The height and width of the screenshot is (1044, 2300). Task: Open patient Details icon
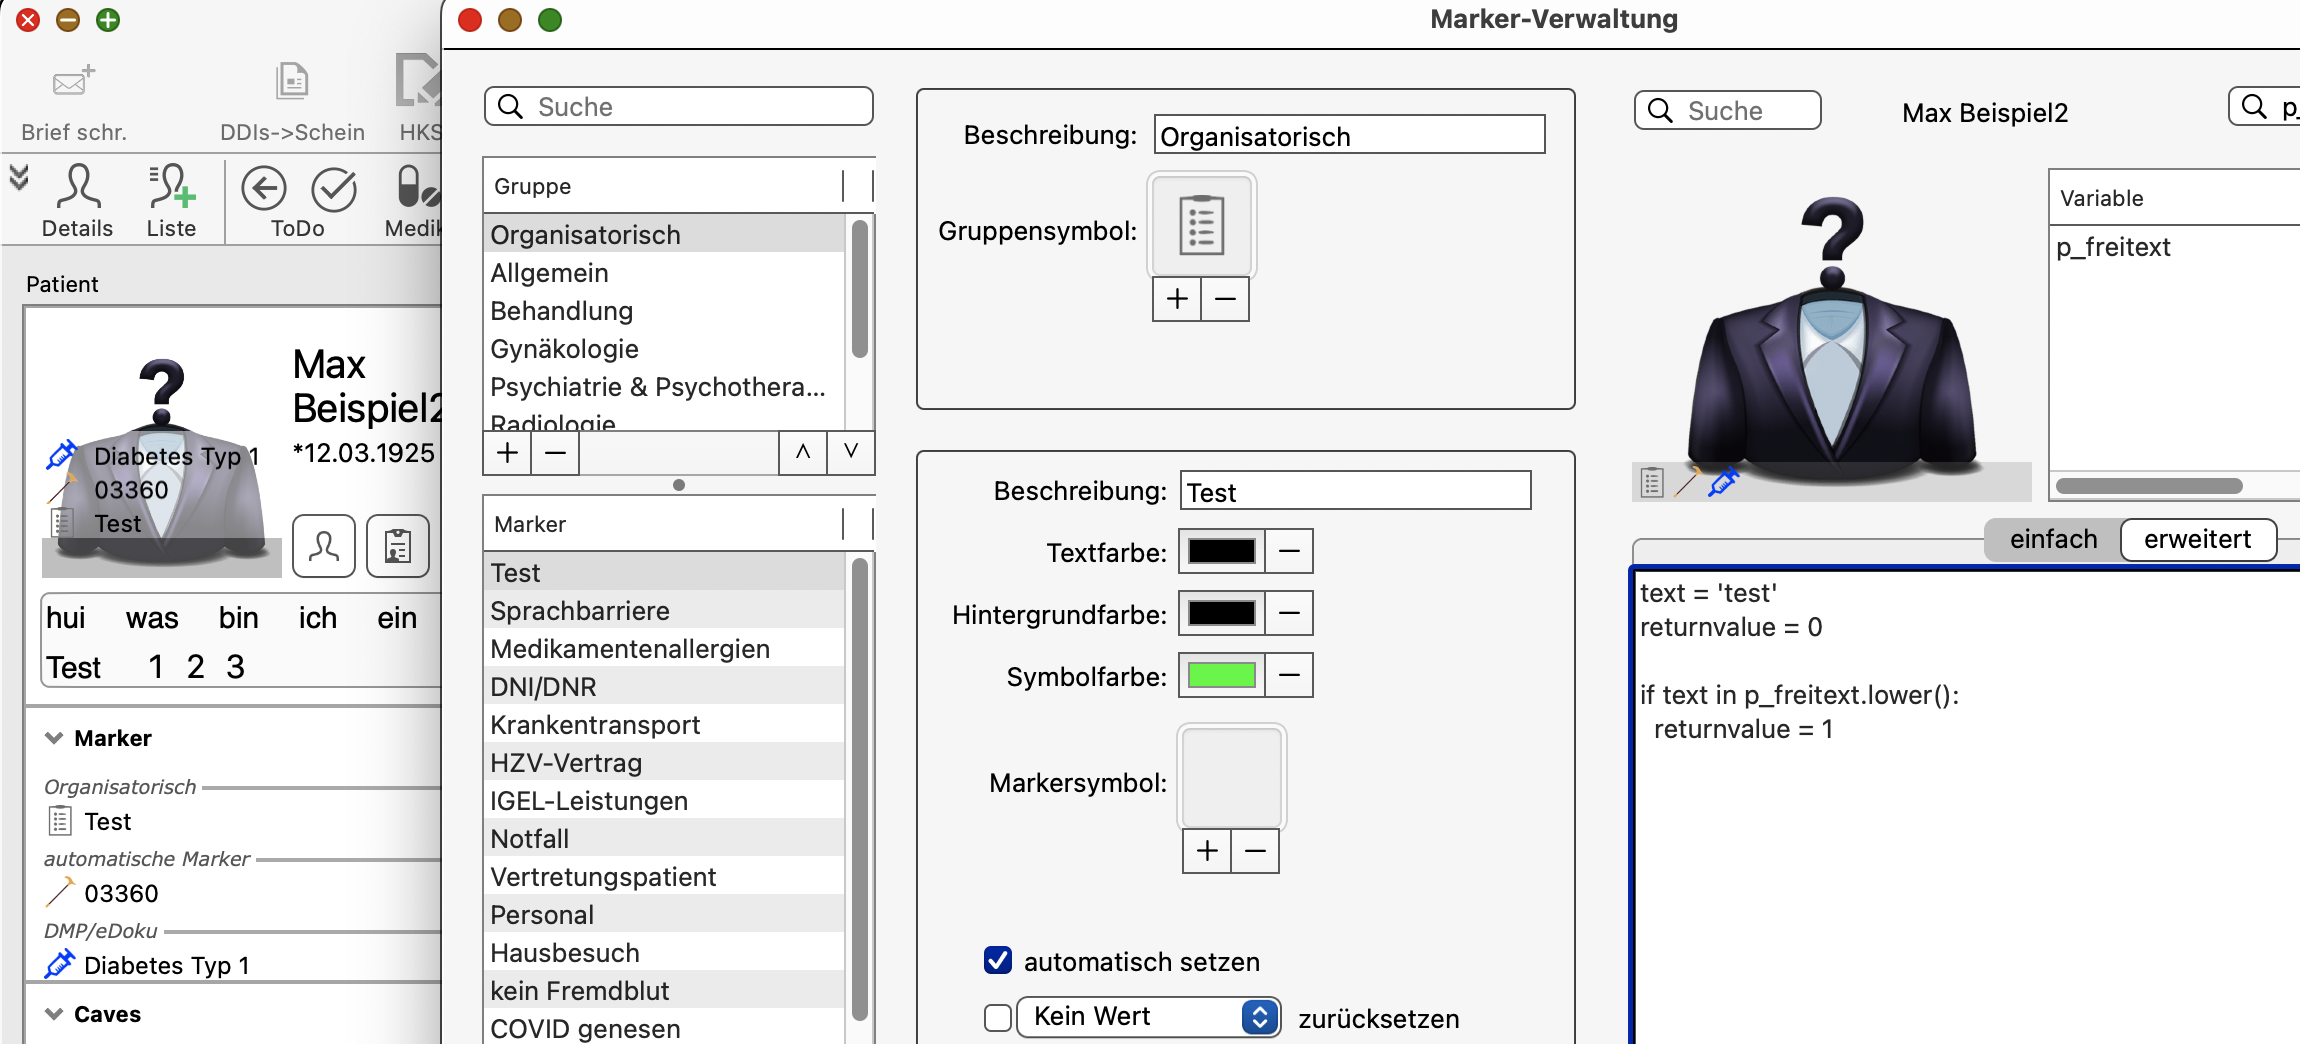tap(78, 187)
